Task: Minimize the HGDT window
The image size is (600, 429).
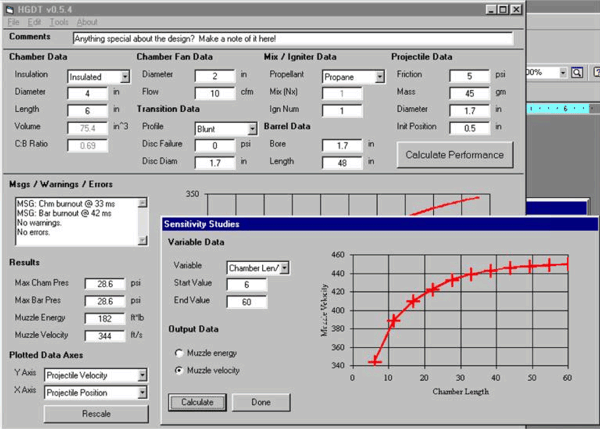Action: click(489, 8)
